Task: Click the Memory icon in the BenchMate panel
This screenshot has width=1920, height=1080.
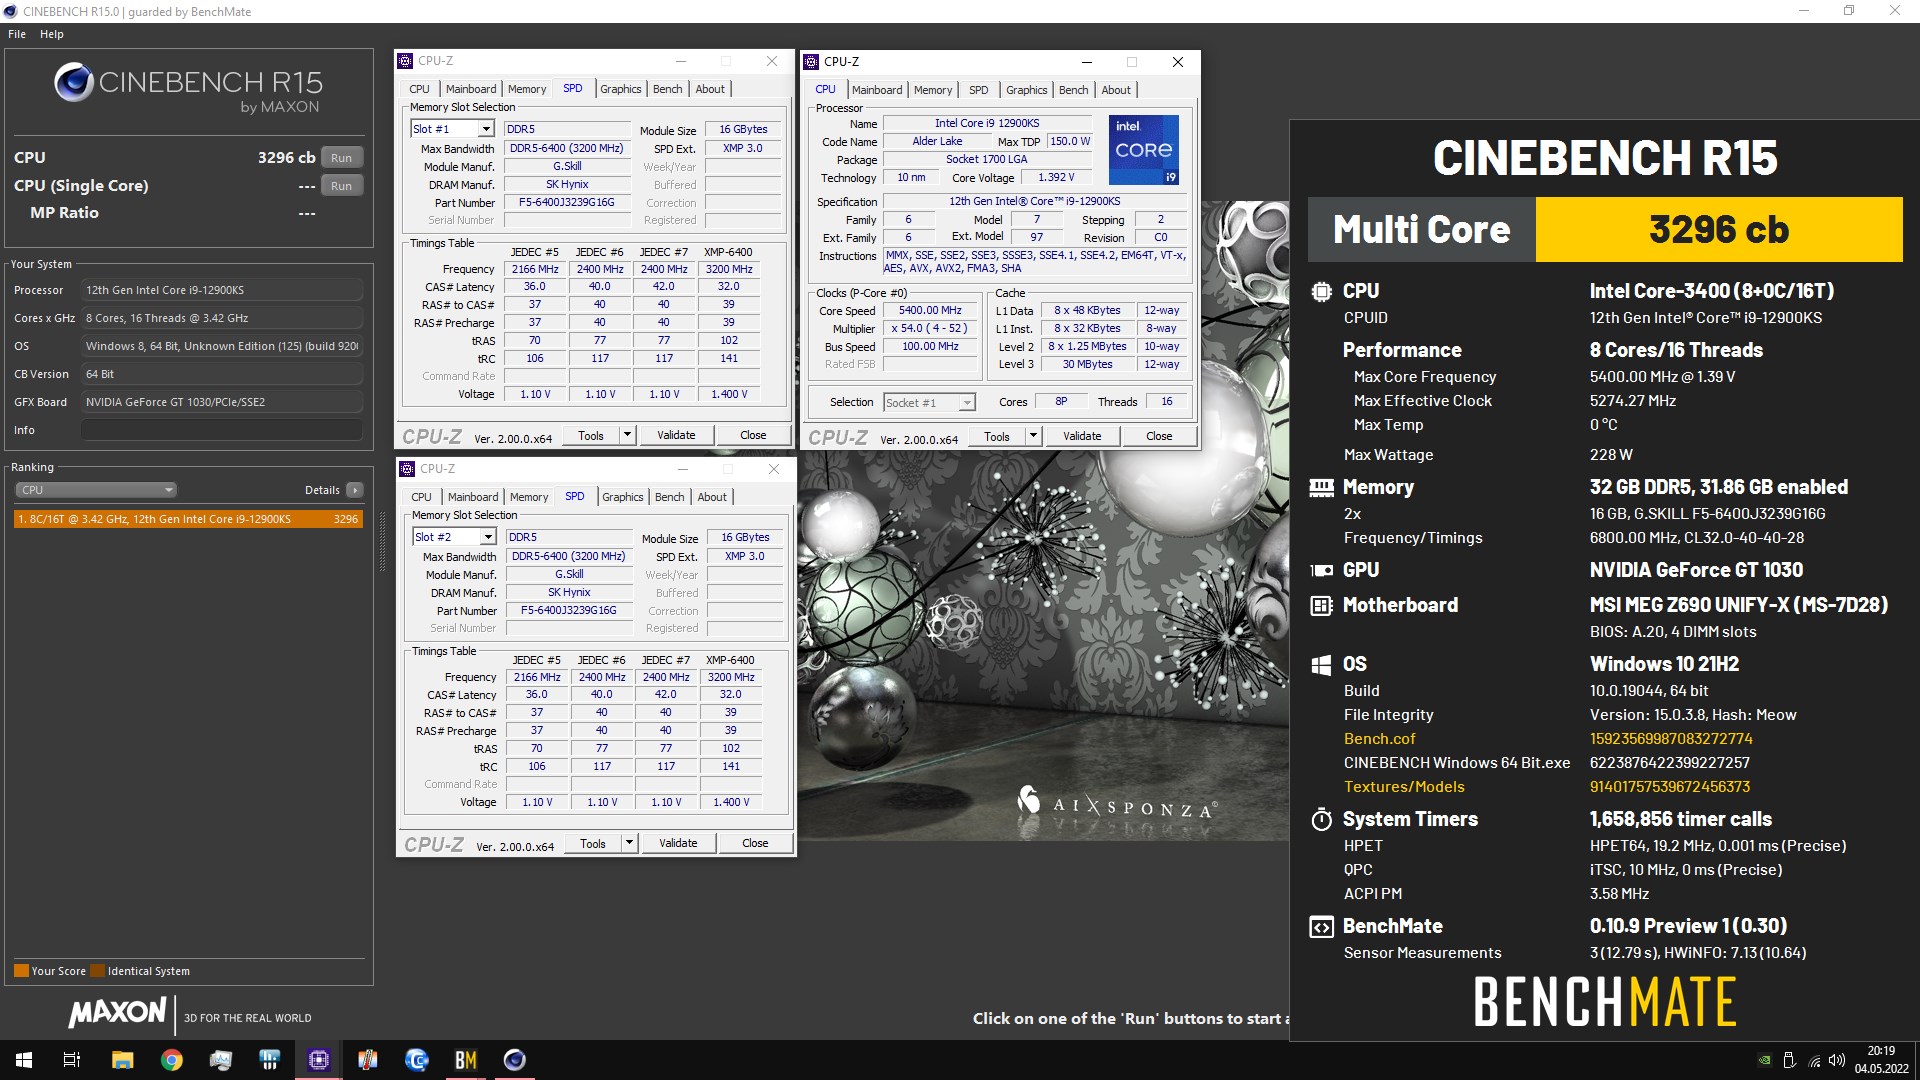Action: [x=1321, y=488]
